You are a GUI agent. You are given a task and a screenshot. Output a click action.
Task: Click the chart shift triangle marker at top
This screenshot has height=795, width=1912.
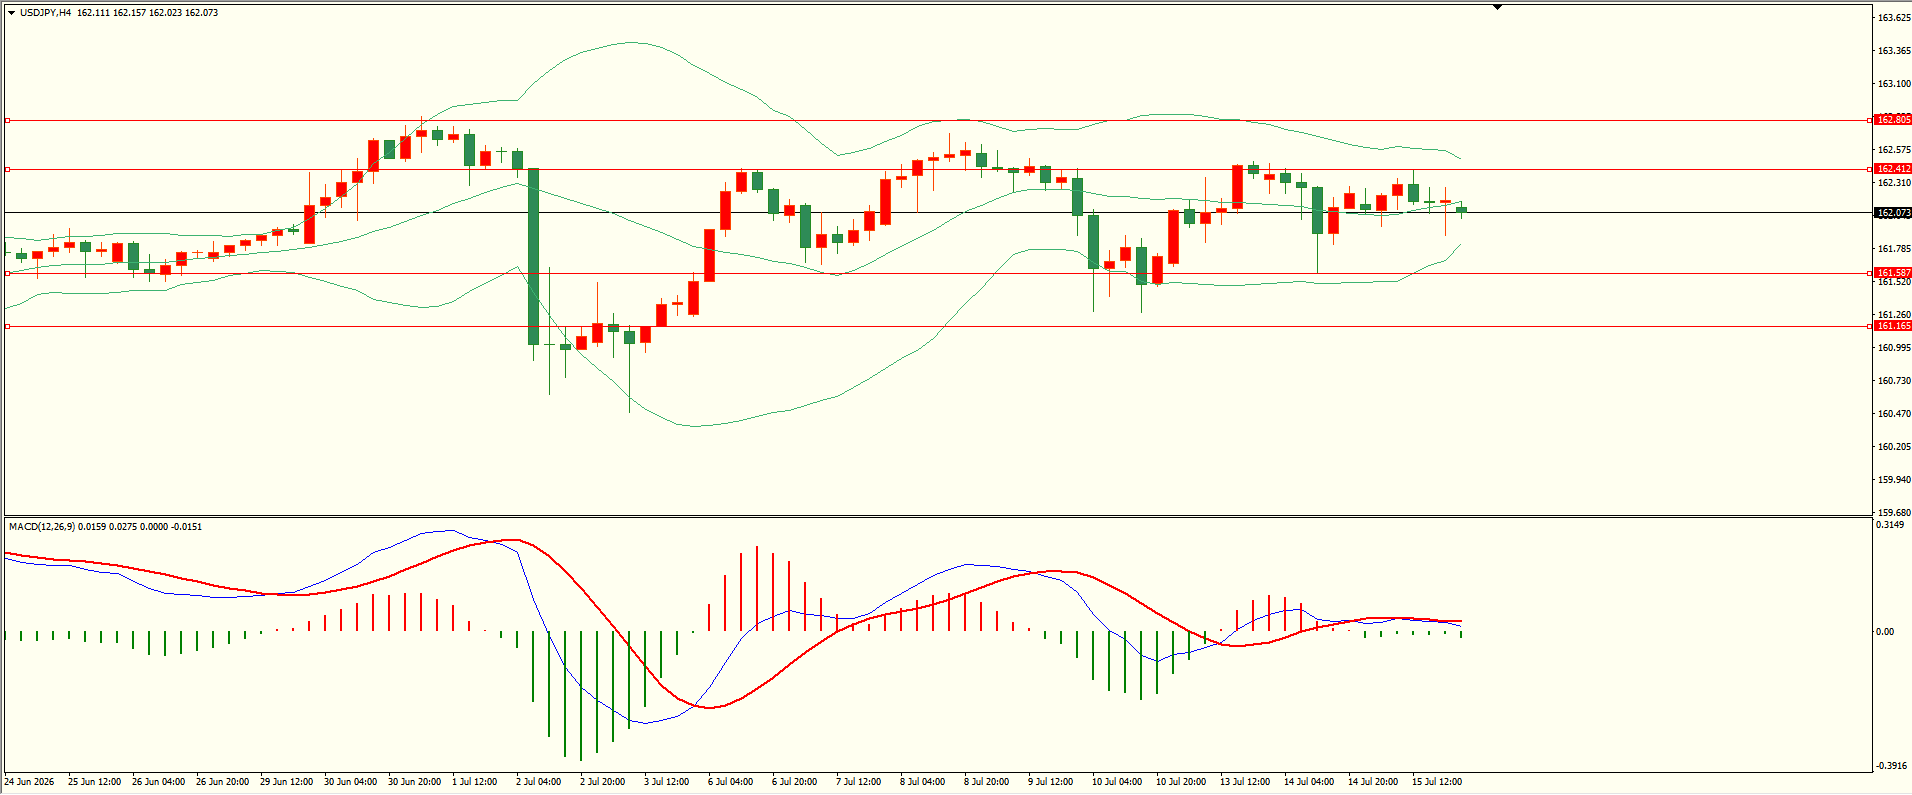pyautogui.click(x=1498, y=7)
